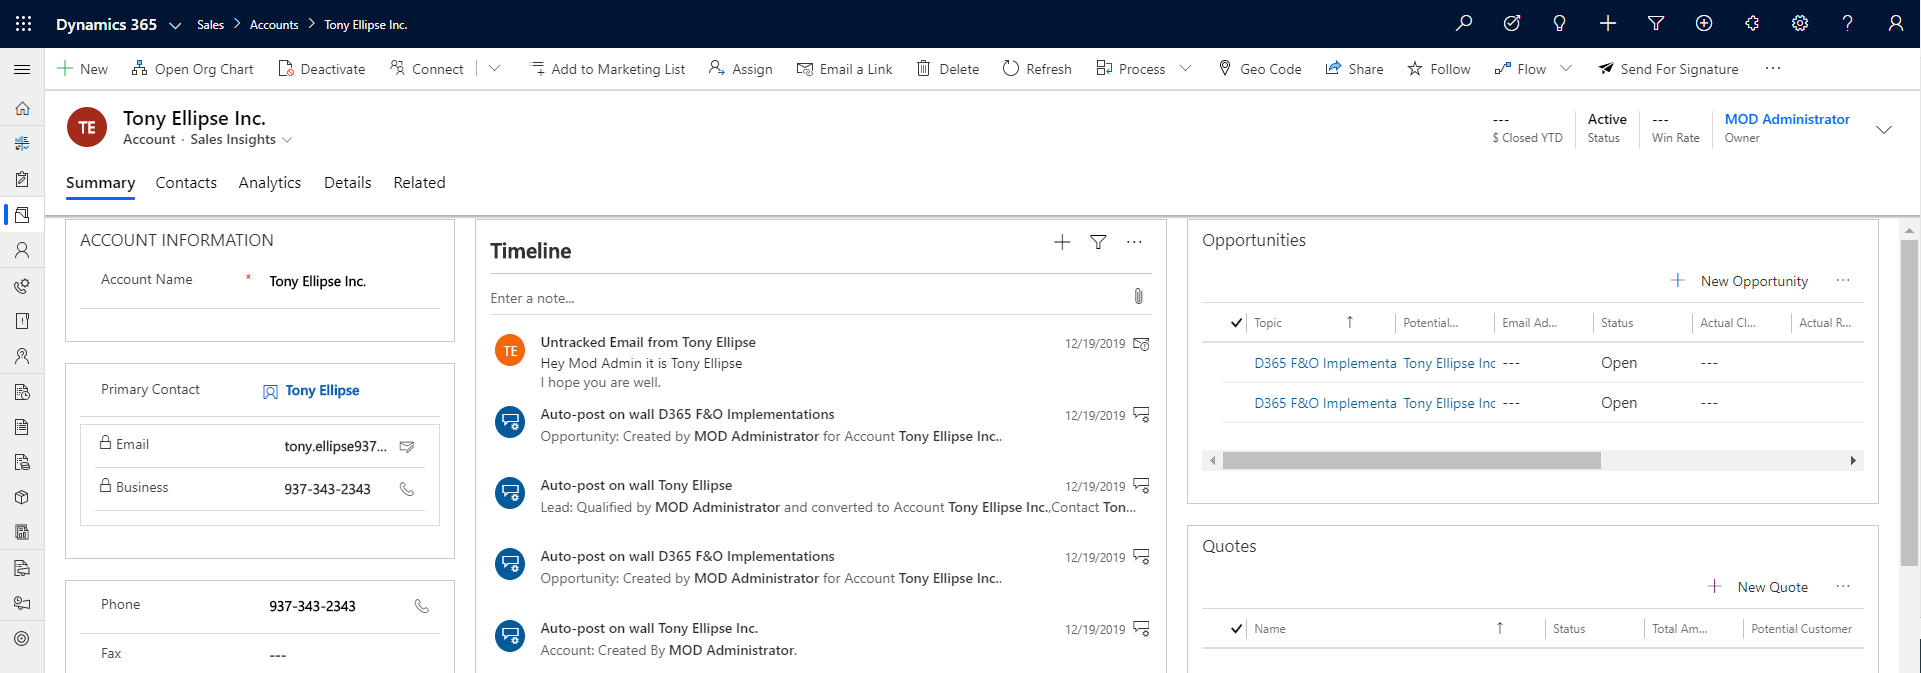Image resolution: width=1921 pixels, height=673 pixels.
Task: Open Quotes grid more commands ellipsis
Action: 1843,587
